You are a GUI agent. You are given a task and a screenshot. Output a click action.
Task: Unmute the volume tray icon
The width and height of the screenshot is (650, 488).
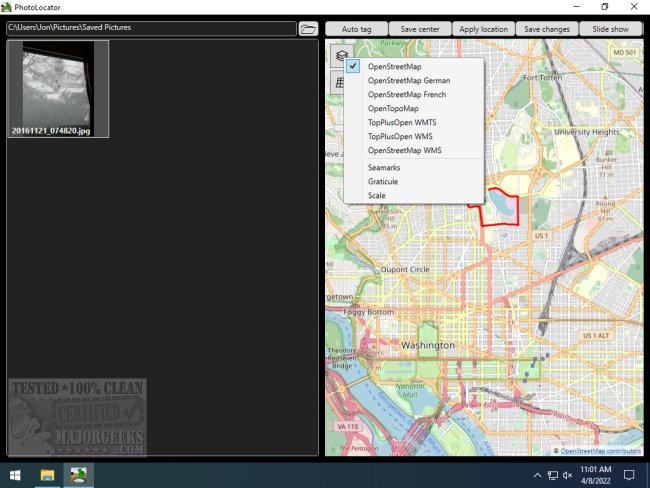click(568, 475)
